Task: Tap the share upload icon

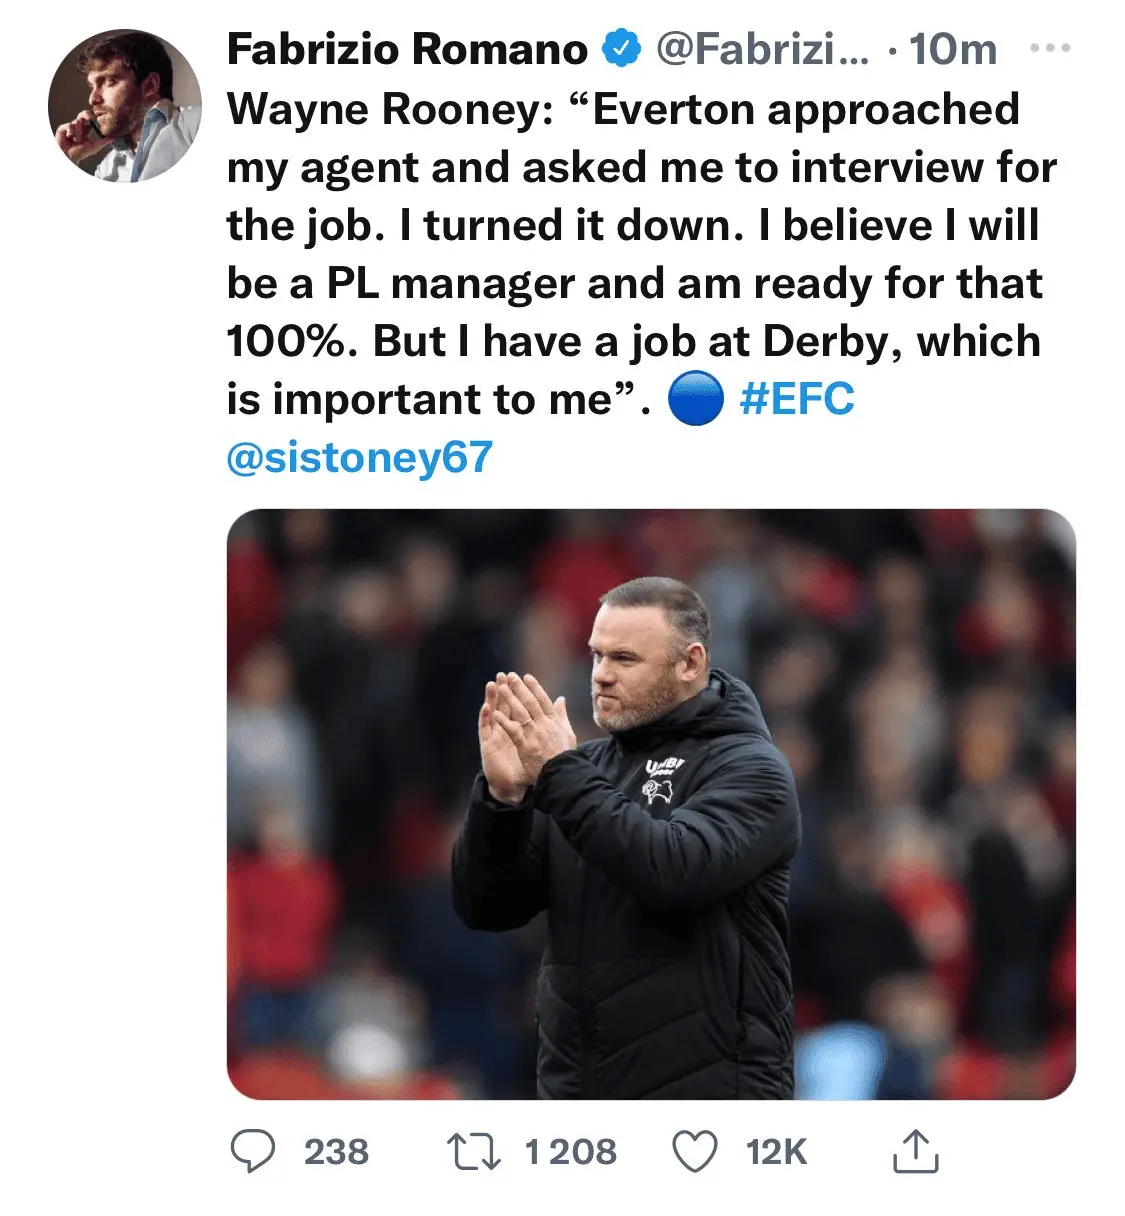Action: click(x=915, y=1151)
